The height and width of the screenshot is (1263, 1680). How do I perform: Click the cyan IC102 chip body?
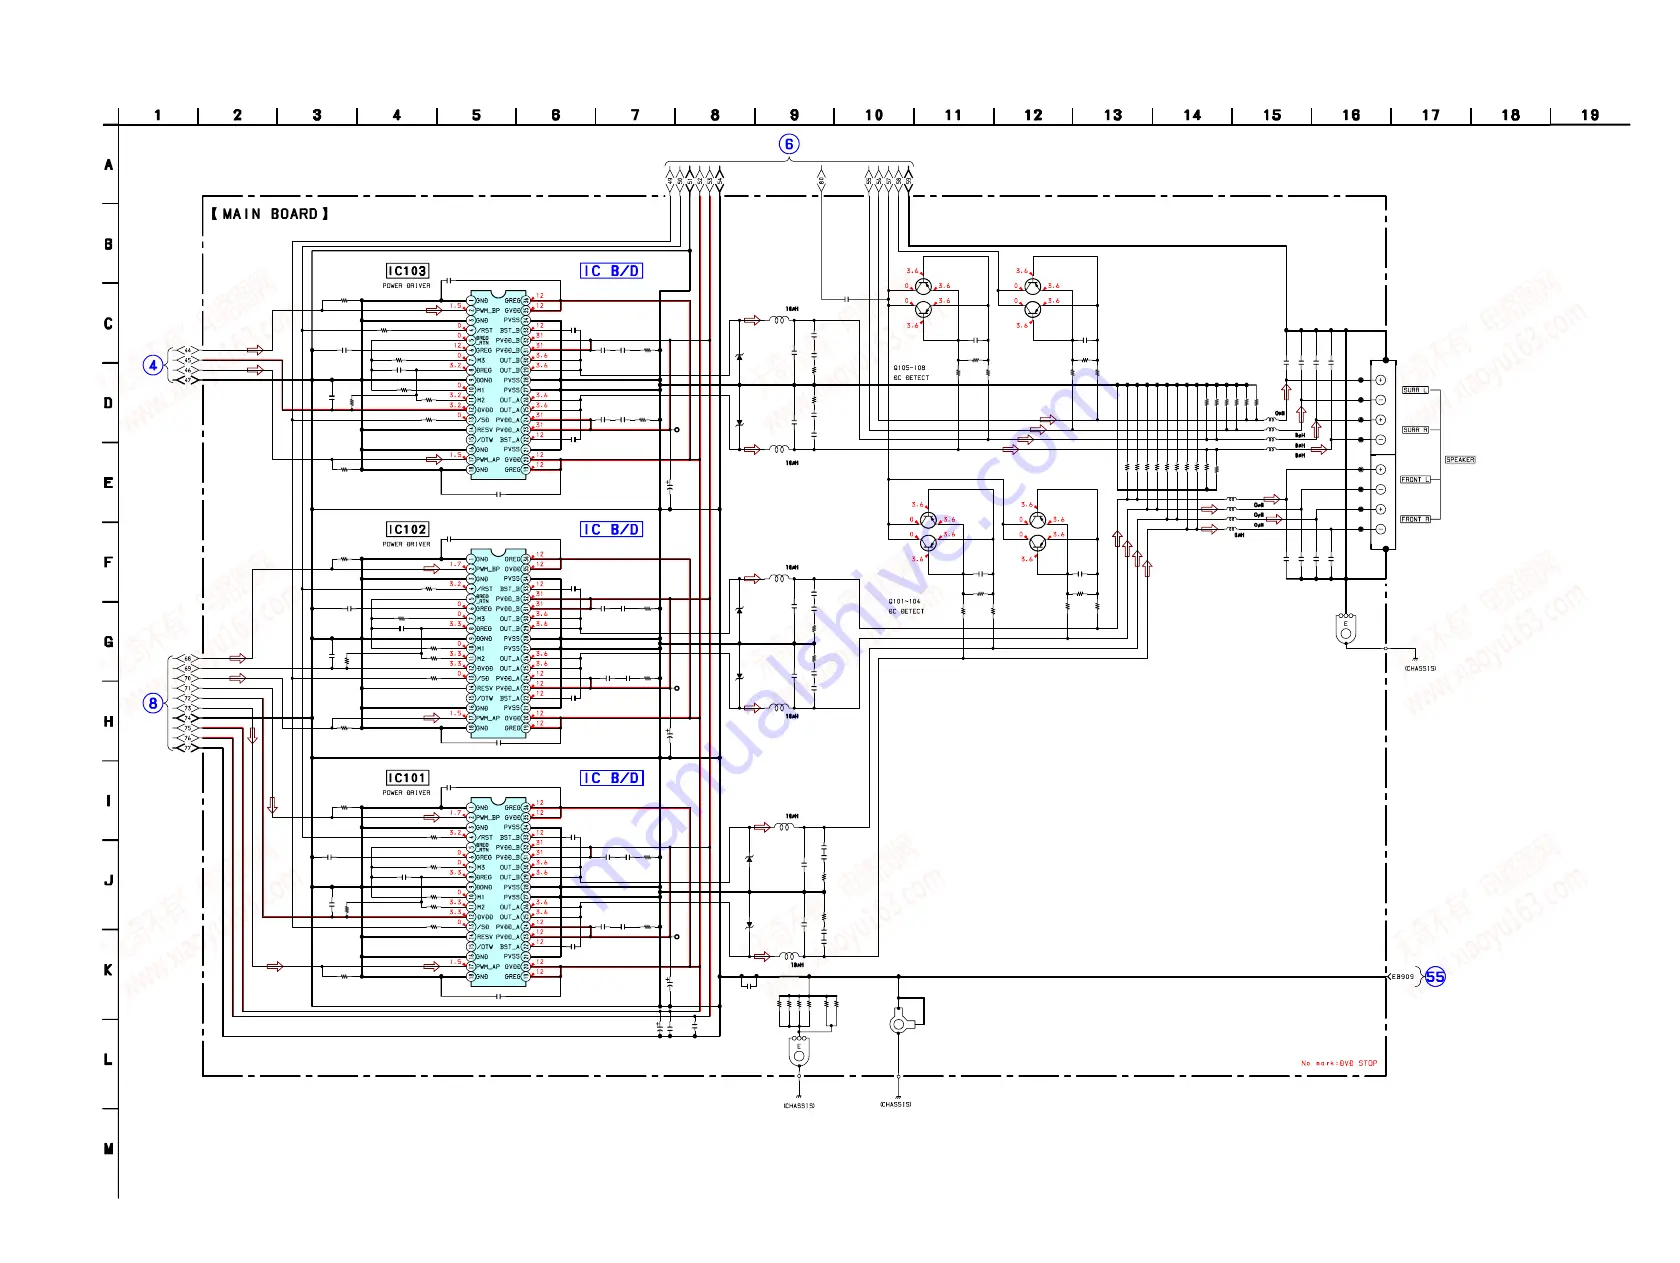click(x=498, y=644)
